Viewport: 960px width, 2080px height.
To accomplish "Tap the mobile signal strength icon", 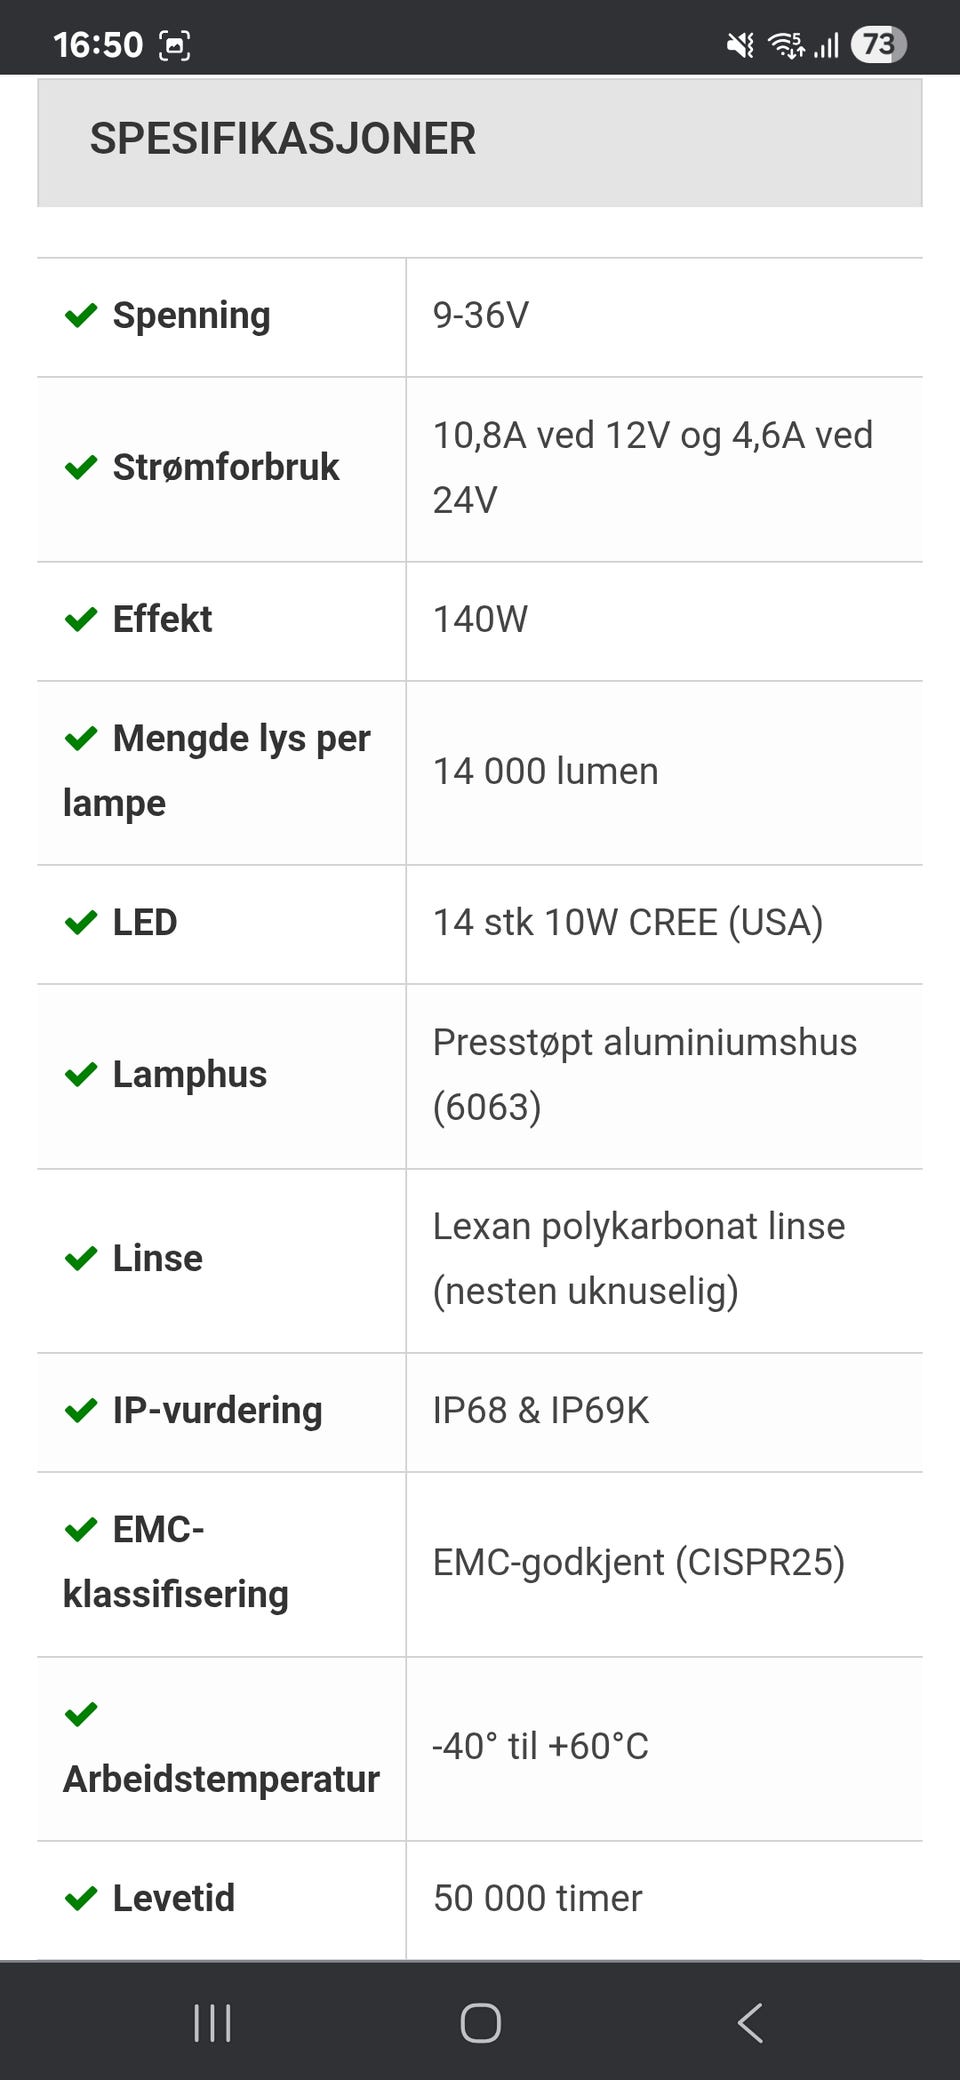I will click(x=826, y=45).
